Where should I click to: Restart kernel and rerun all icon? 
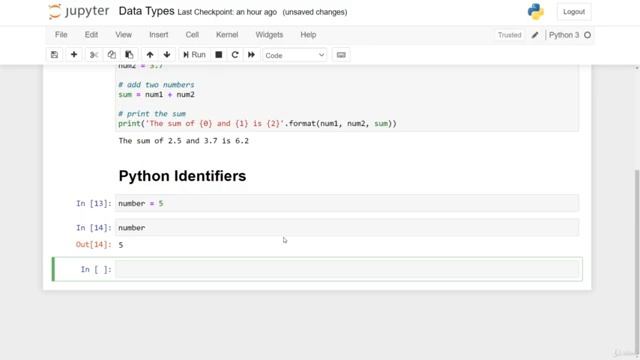[251, 55]
